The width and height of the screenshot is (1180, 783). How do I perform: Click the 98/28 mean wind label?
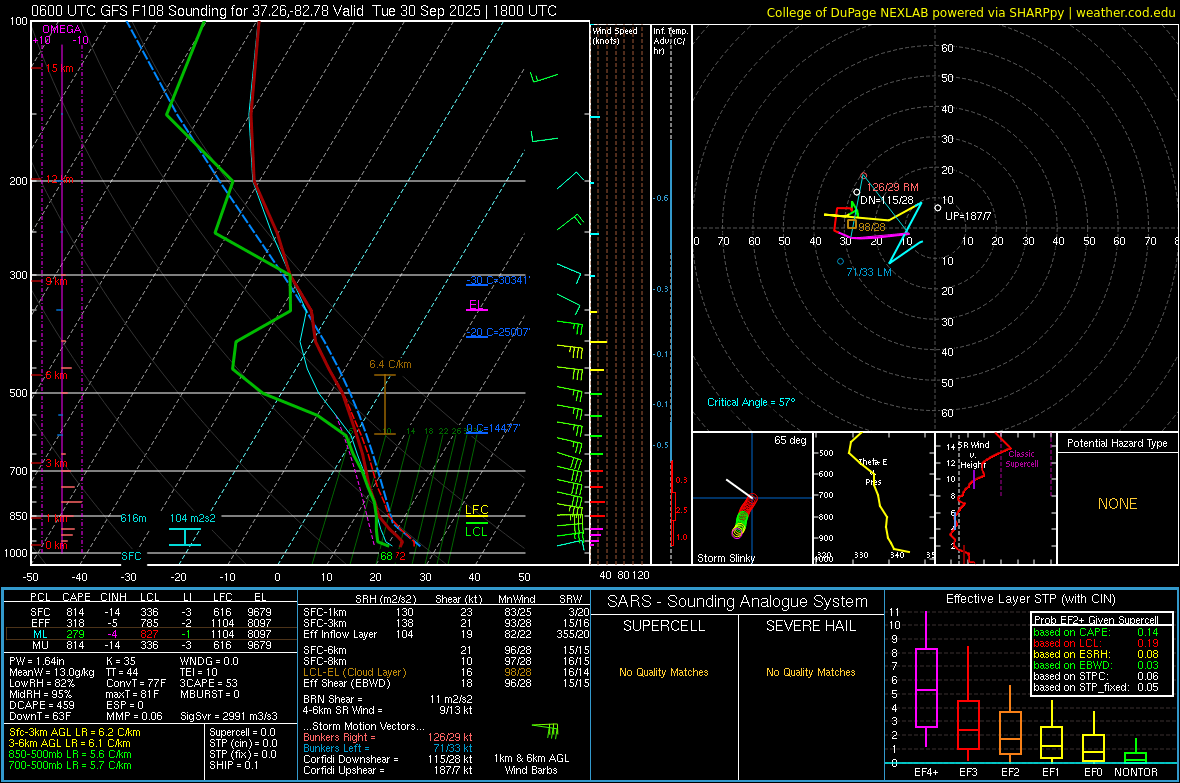click(871, 227)
